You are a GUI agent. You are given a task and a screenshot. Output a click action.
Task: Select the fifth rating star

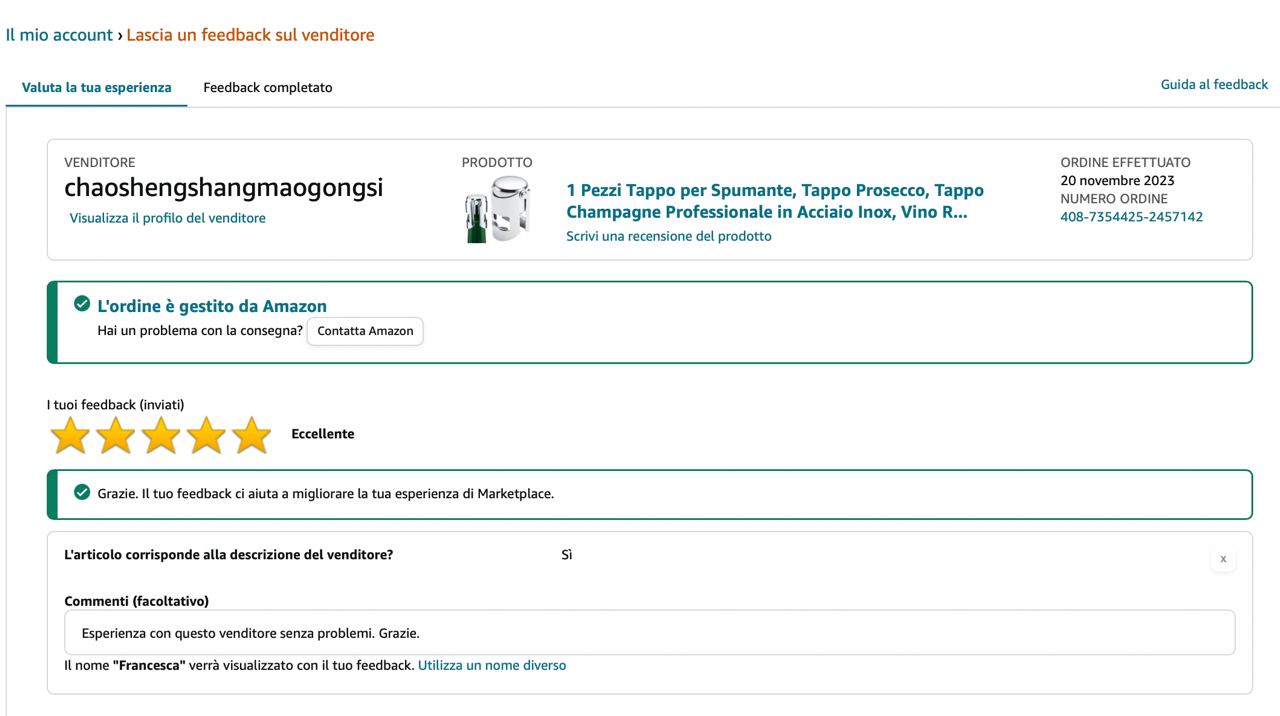[x=251, y=435]
